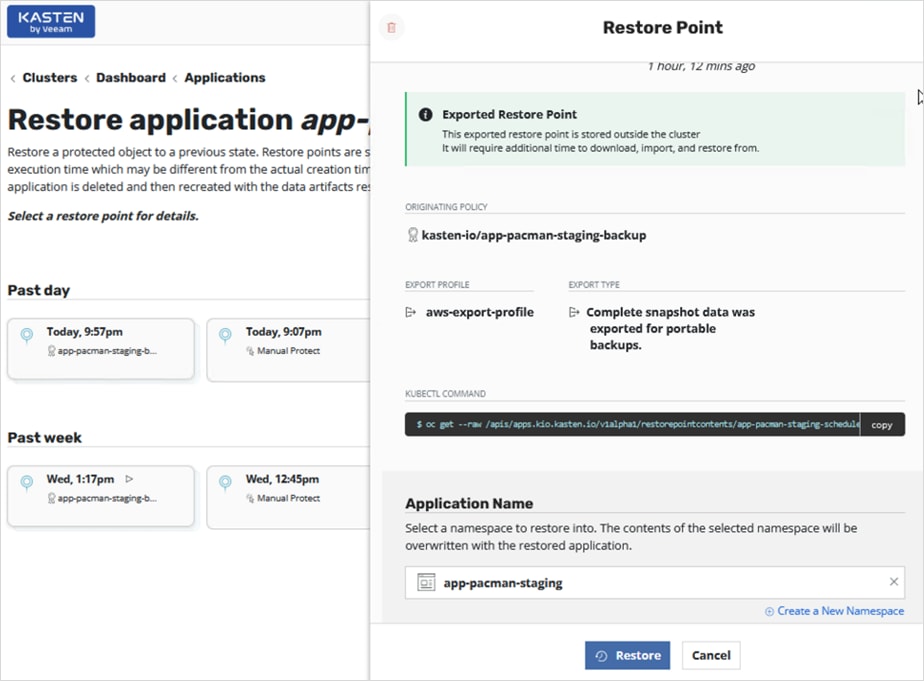Click the Kasten by Veeam logo
This screenshot has height=681, width=924.
[x=51, y=22]
